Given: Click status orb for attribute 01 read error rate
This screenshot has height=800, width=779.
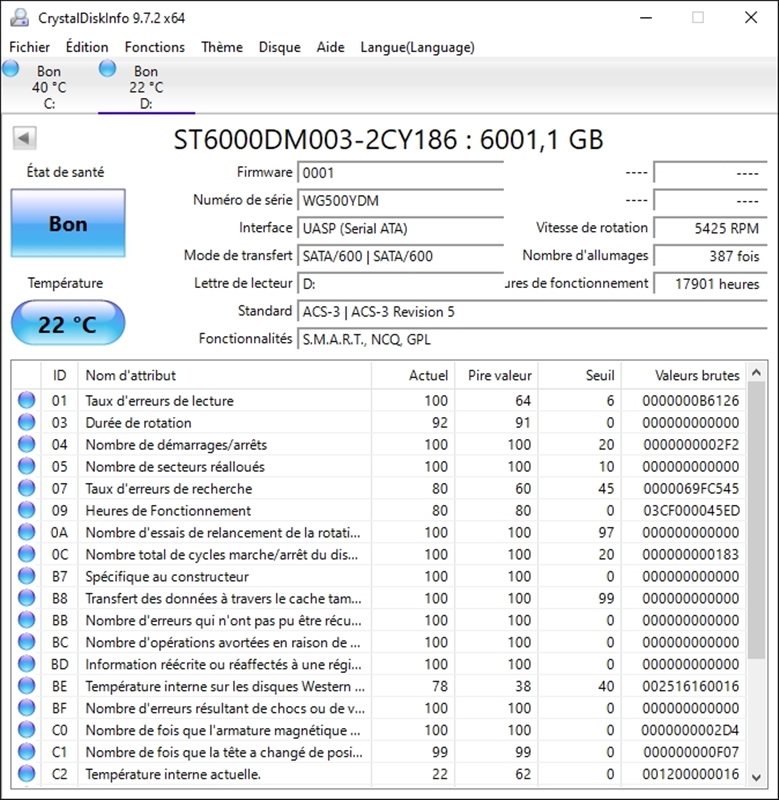Looking at the screenshot, I should click(x=26, y=401).
